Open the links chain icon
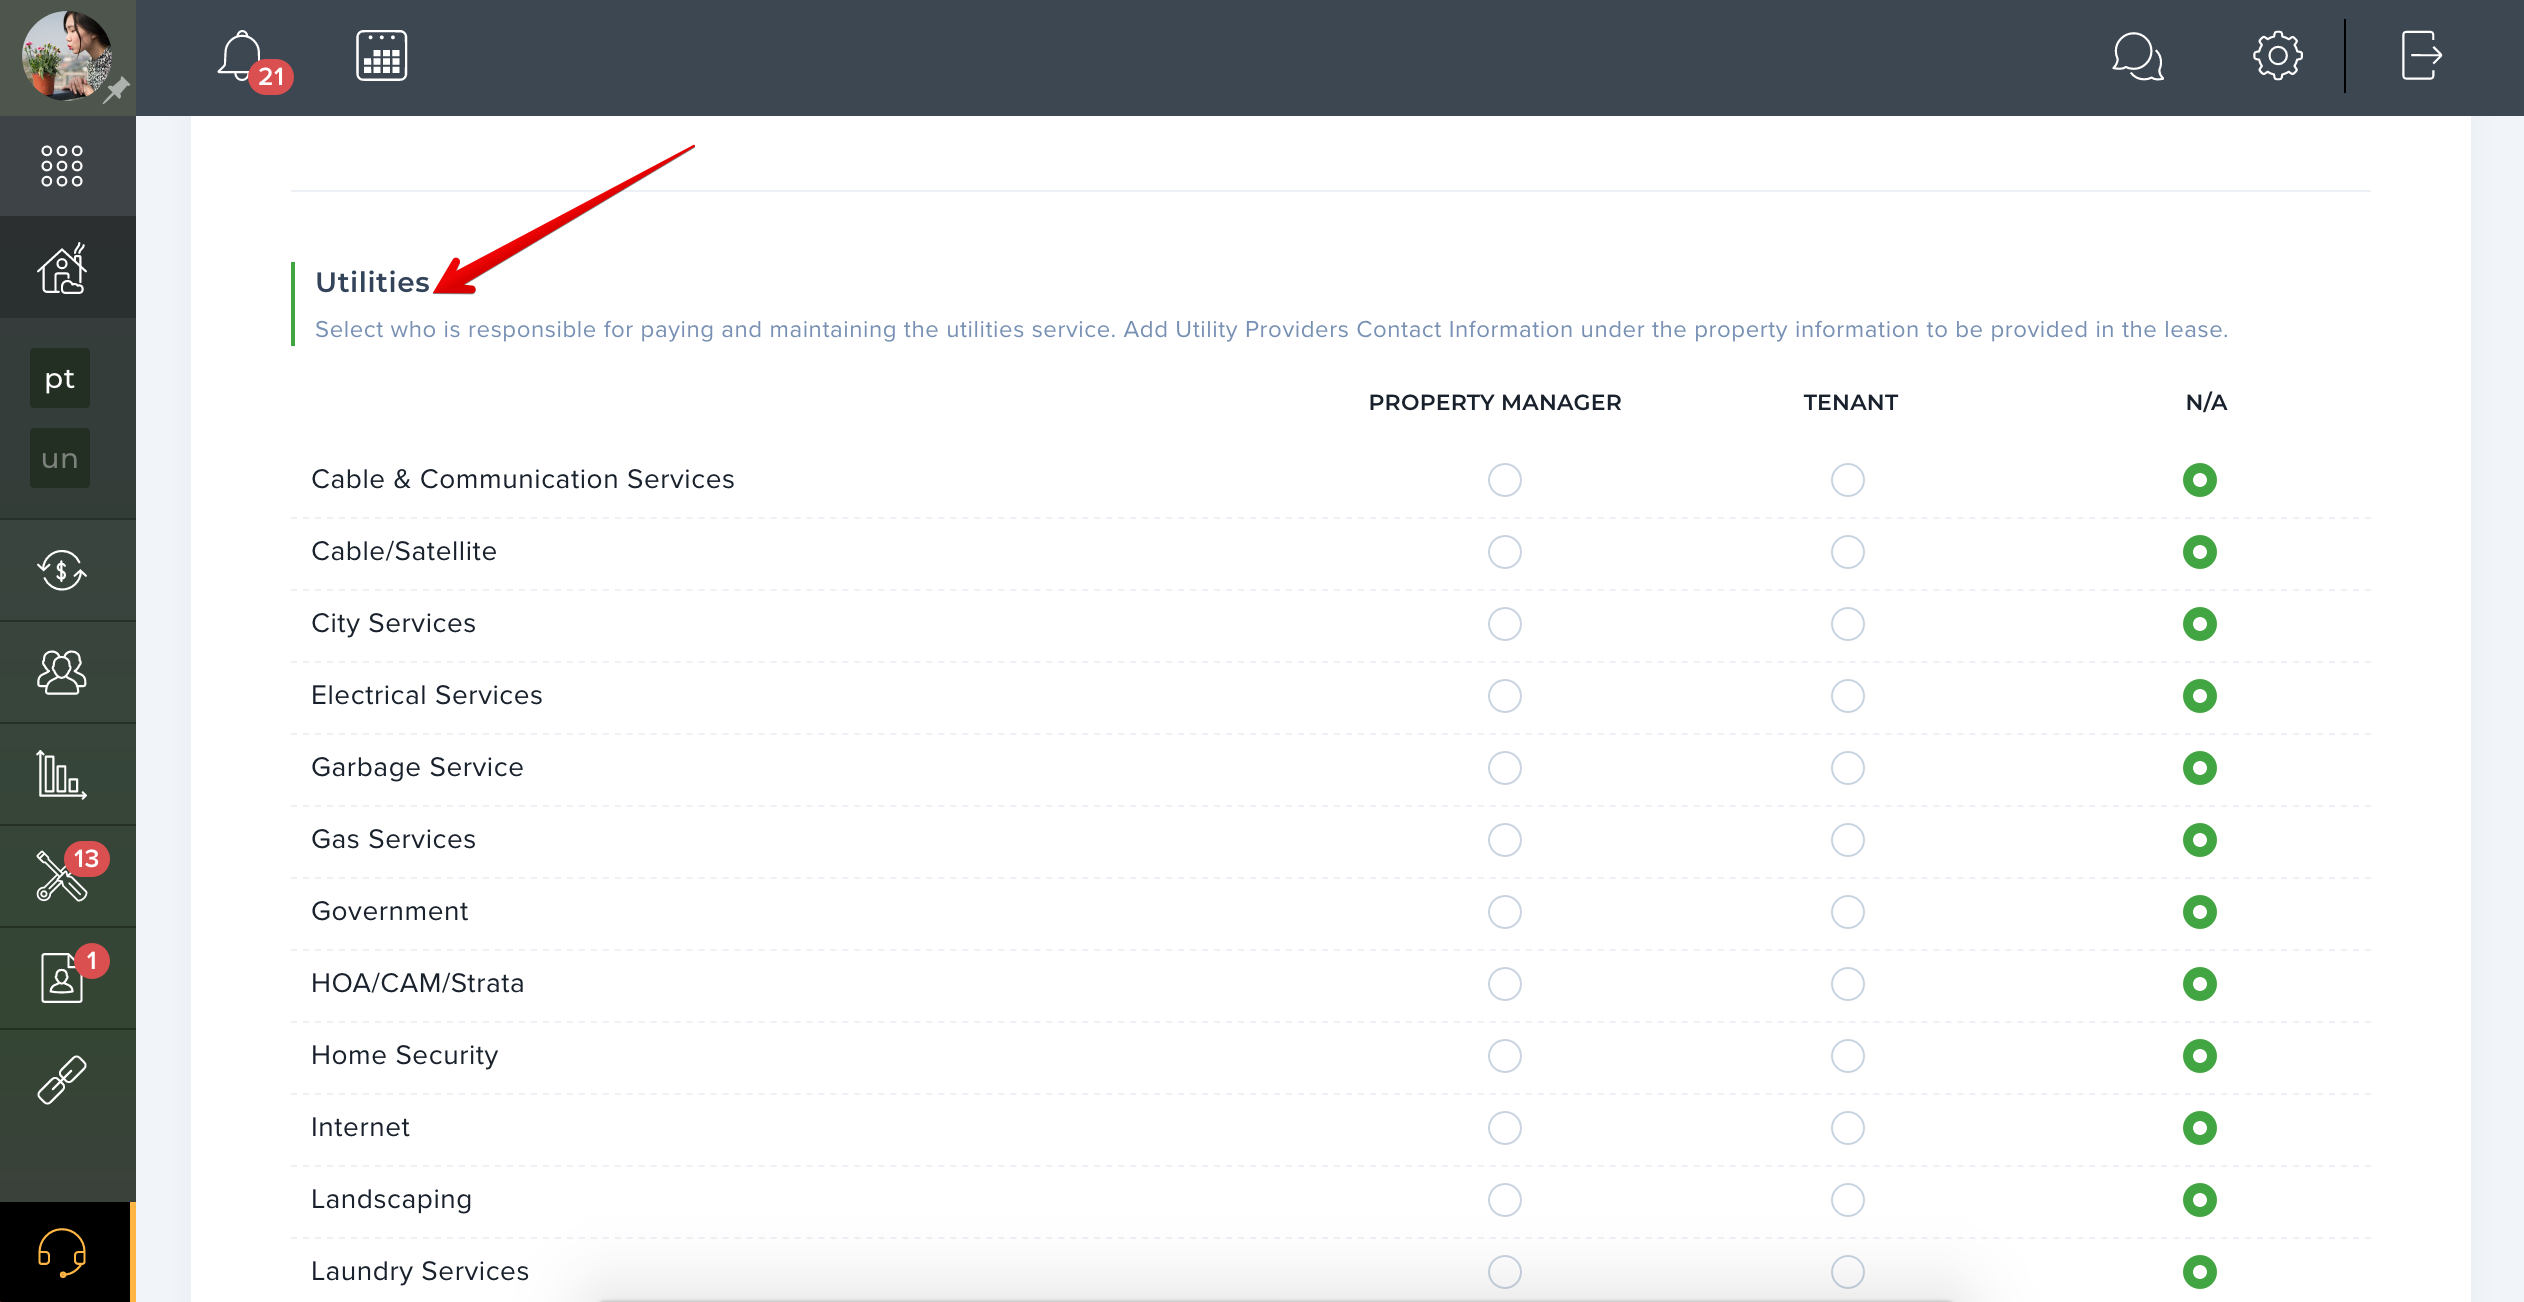The height and width of the screenshot is (1302, 2524). click(x=62, y=1080)
